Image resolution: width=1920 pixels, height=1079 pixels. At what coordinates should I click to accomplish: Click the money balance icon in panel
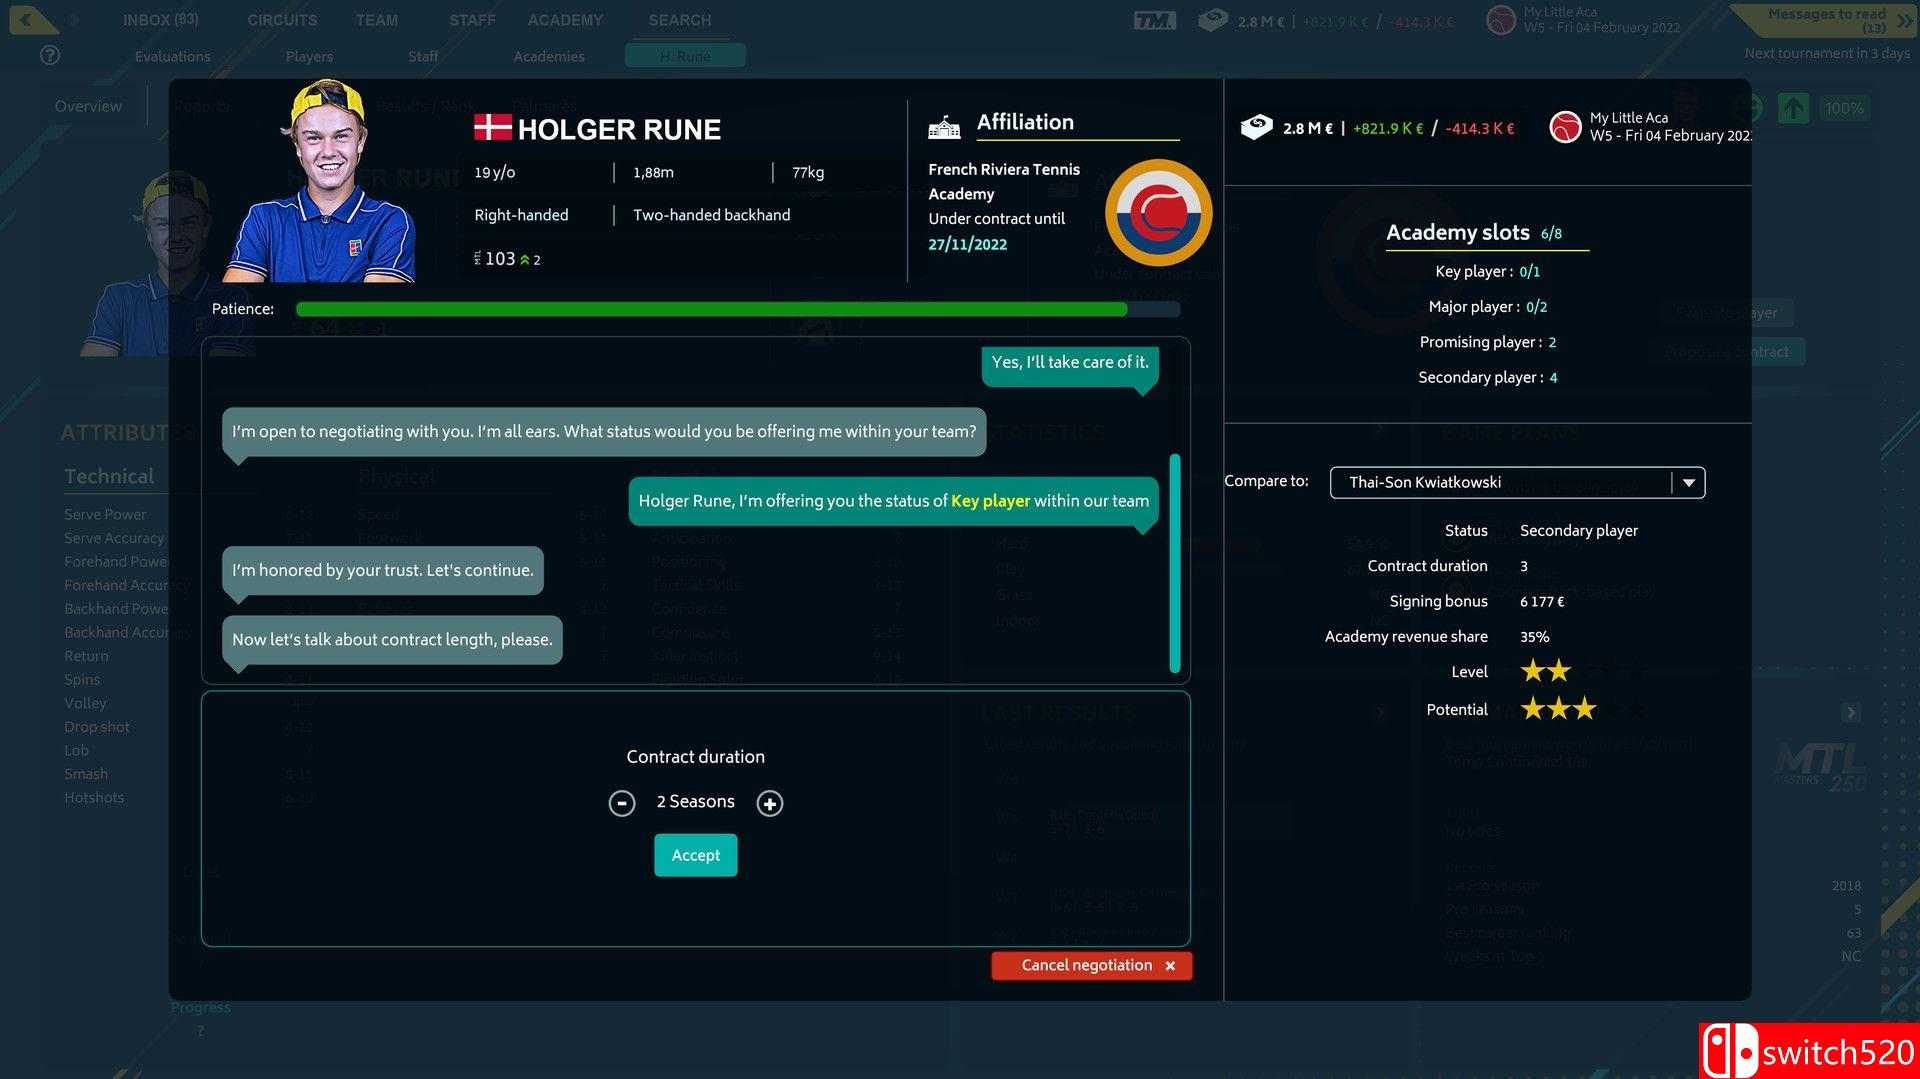point(1256,127)
